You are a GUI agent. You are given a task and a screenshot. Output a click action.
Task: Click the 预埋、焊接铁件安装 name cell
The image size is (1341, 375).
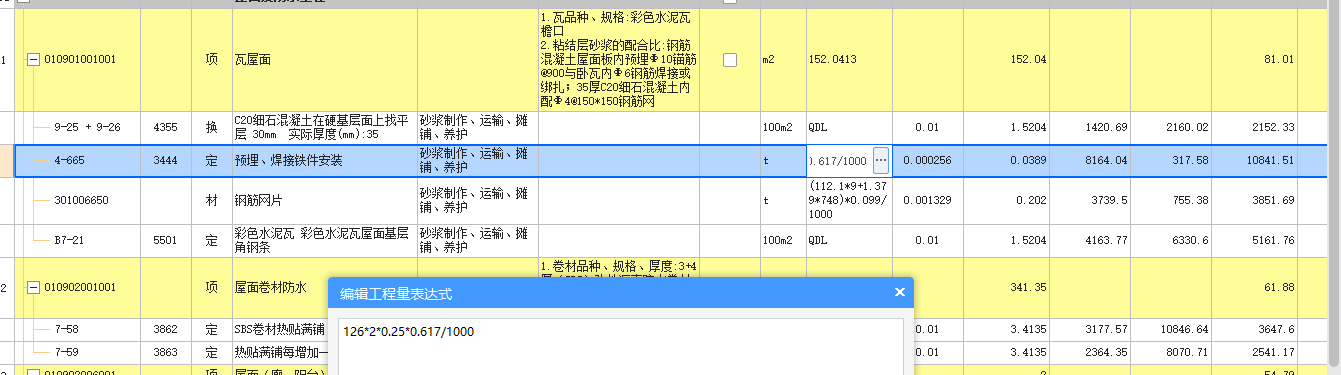(324, 160)
